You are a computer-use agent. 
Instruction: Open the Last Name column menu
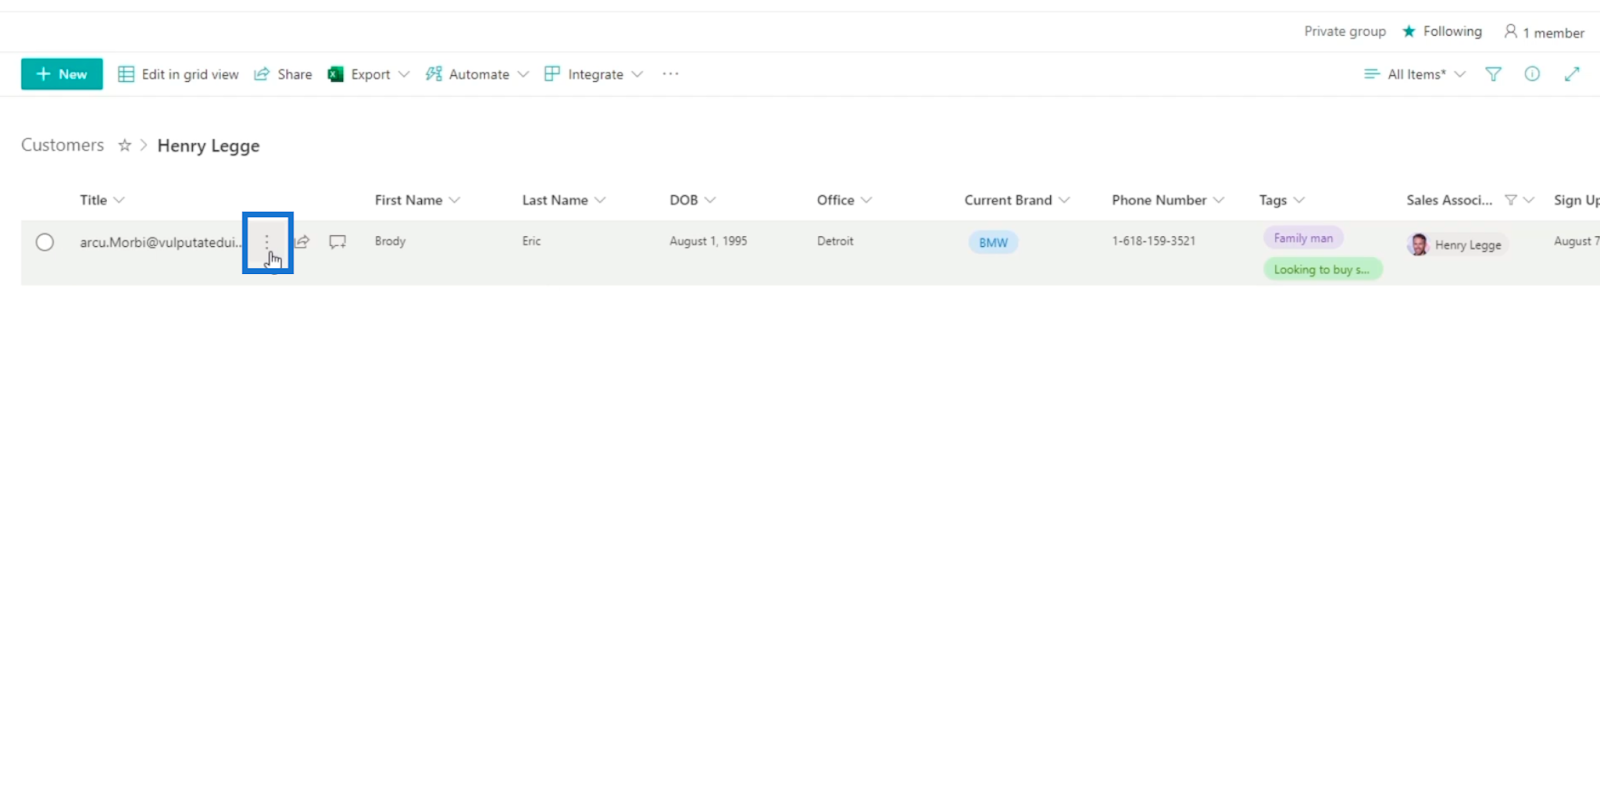coord(564,200)
